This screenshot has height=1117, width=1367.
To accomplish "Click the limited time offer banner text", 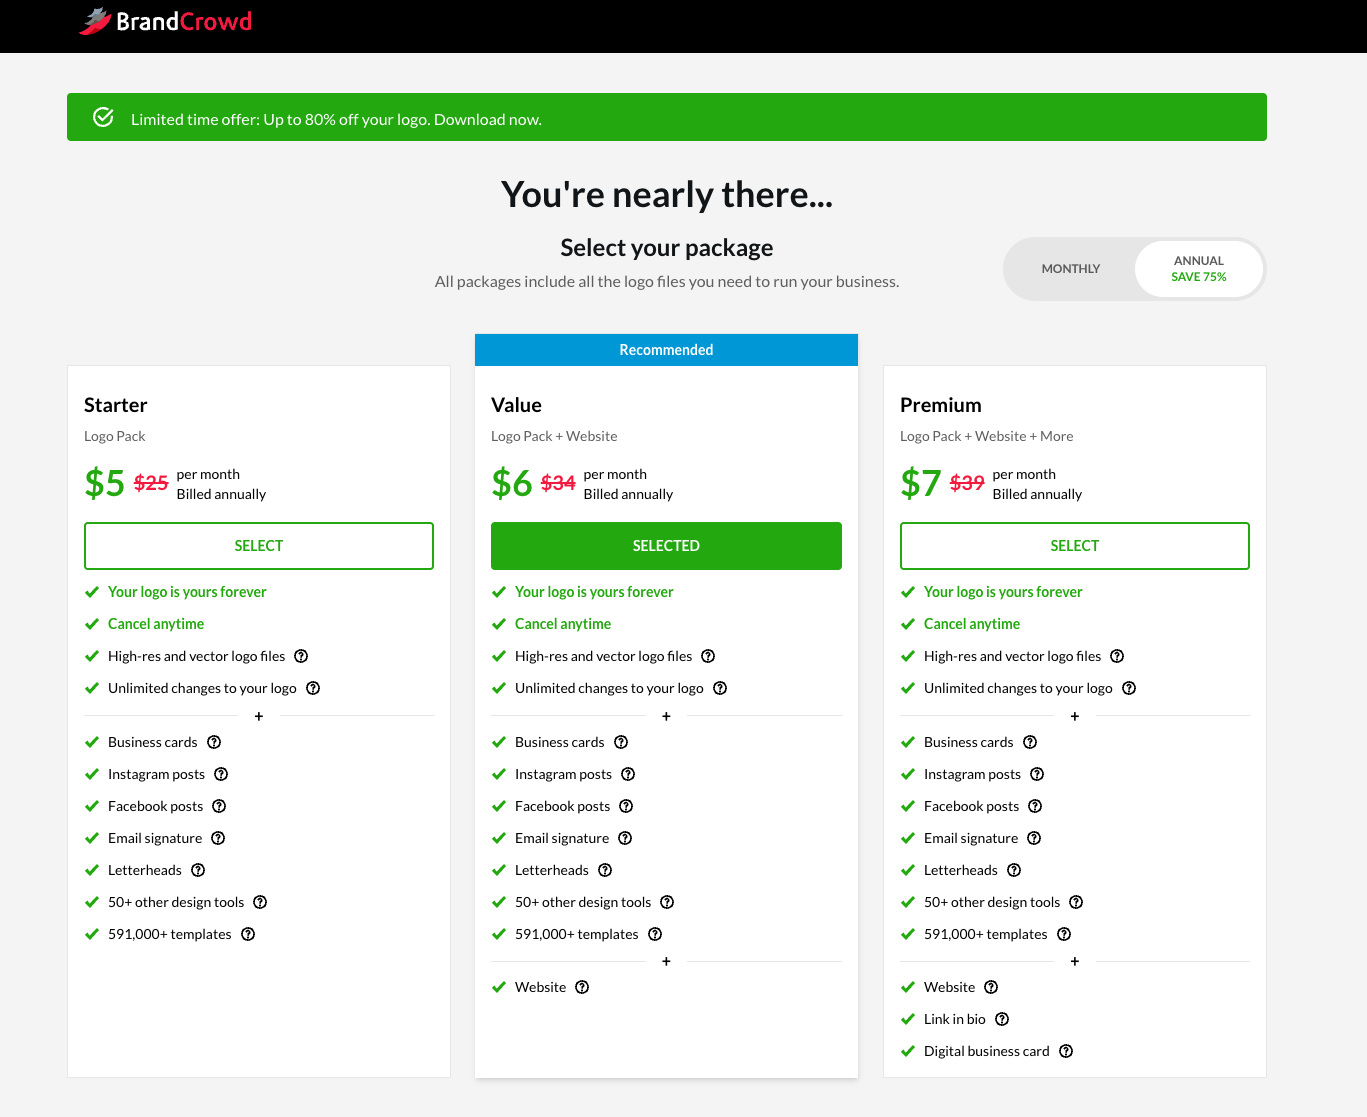I will click(336, 119).
